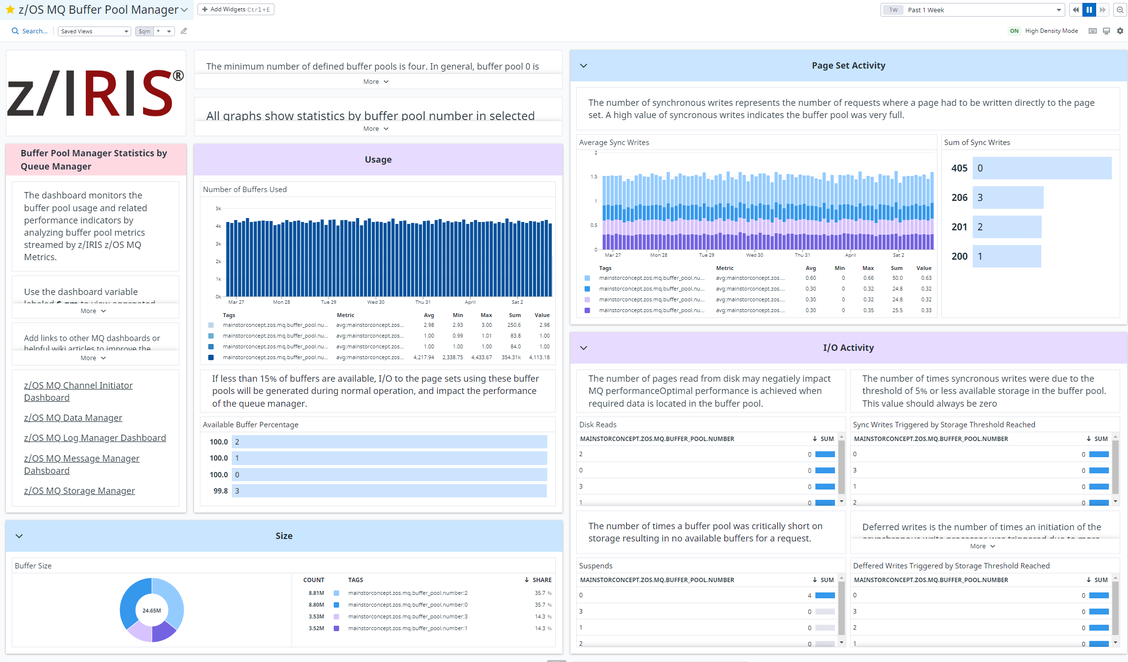Open TV mode monitor icon
1128x662 pixels.
click(1106, 31)
